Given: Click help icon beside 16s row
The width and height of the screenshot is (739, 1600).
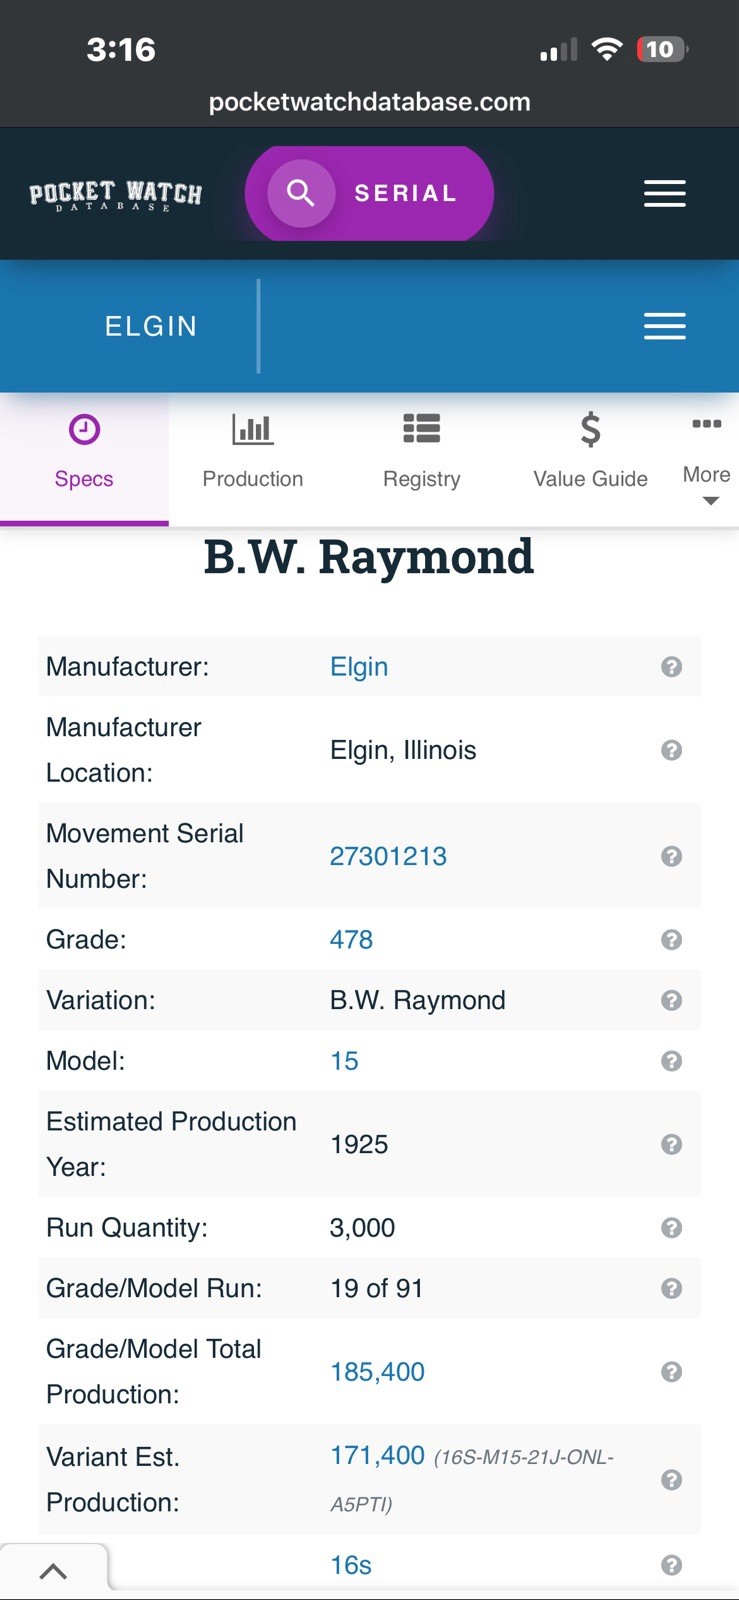Looking at the screenshot, I should (x=672, y=1565).
